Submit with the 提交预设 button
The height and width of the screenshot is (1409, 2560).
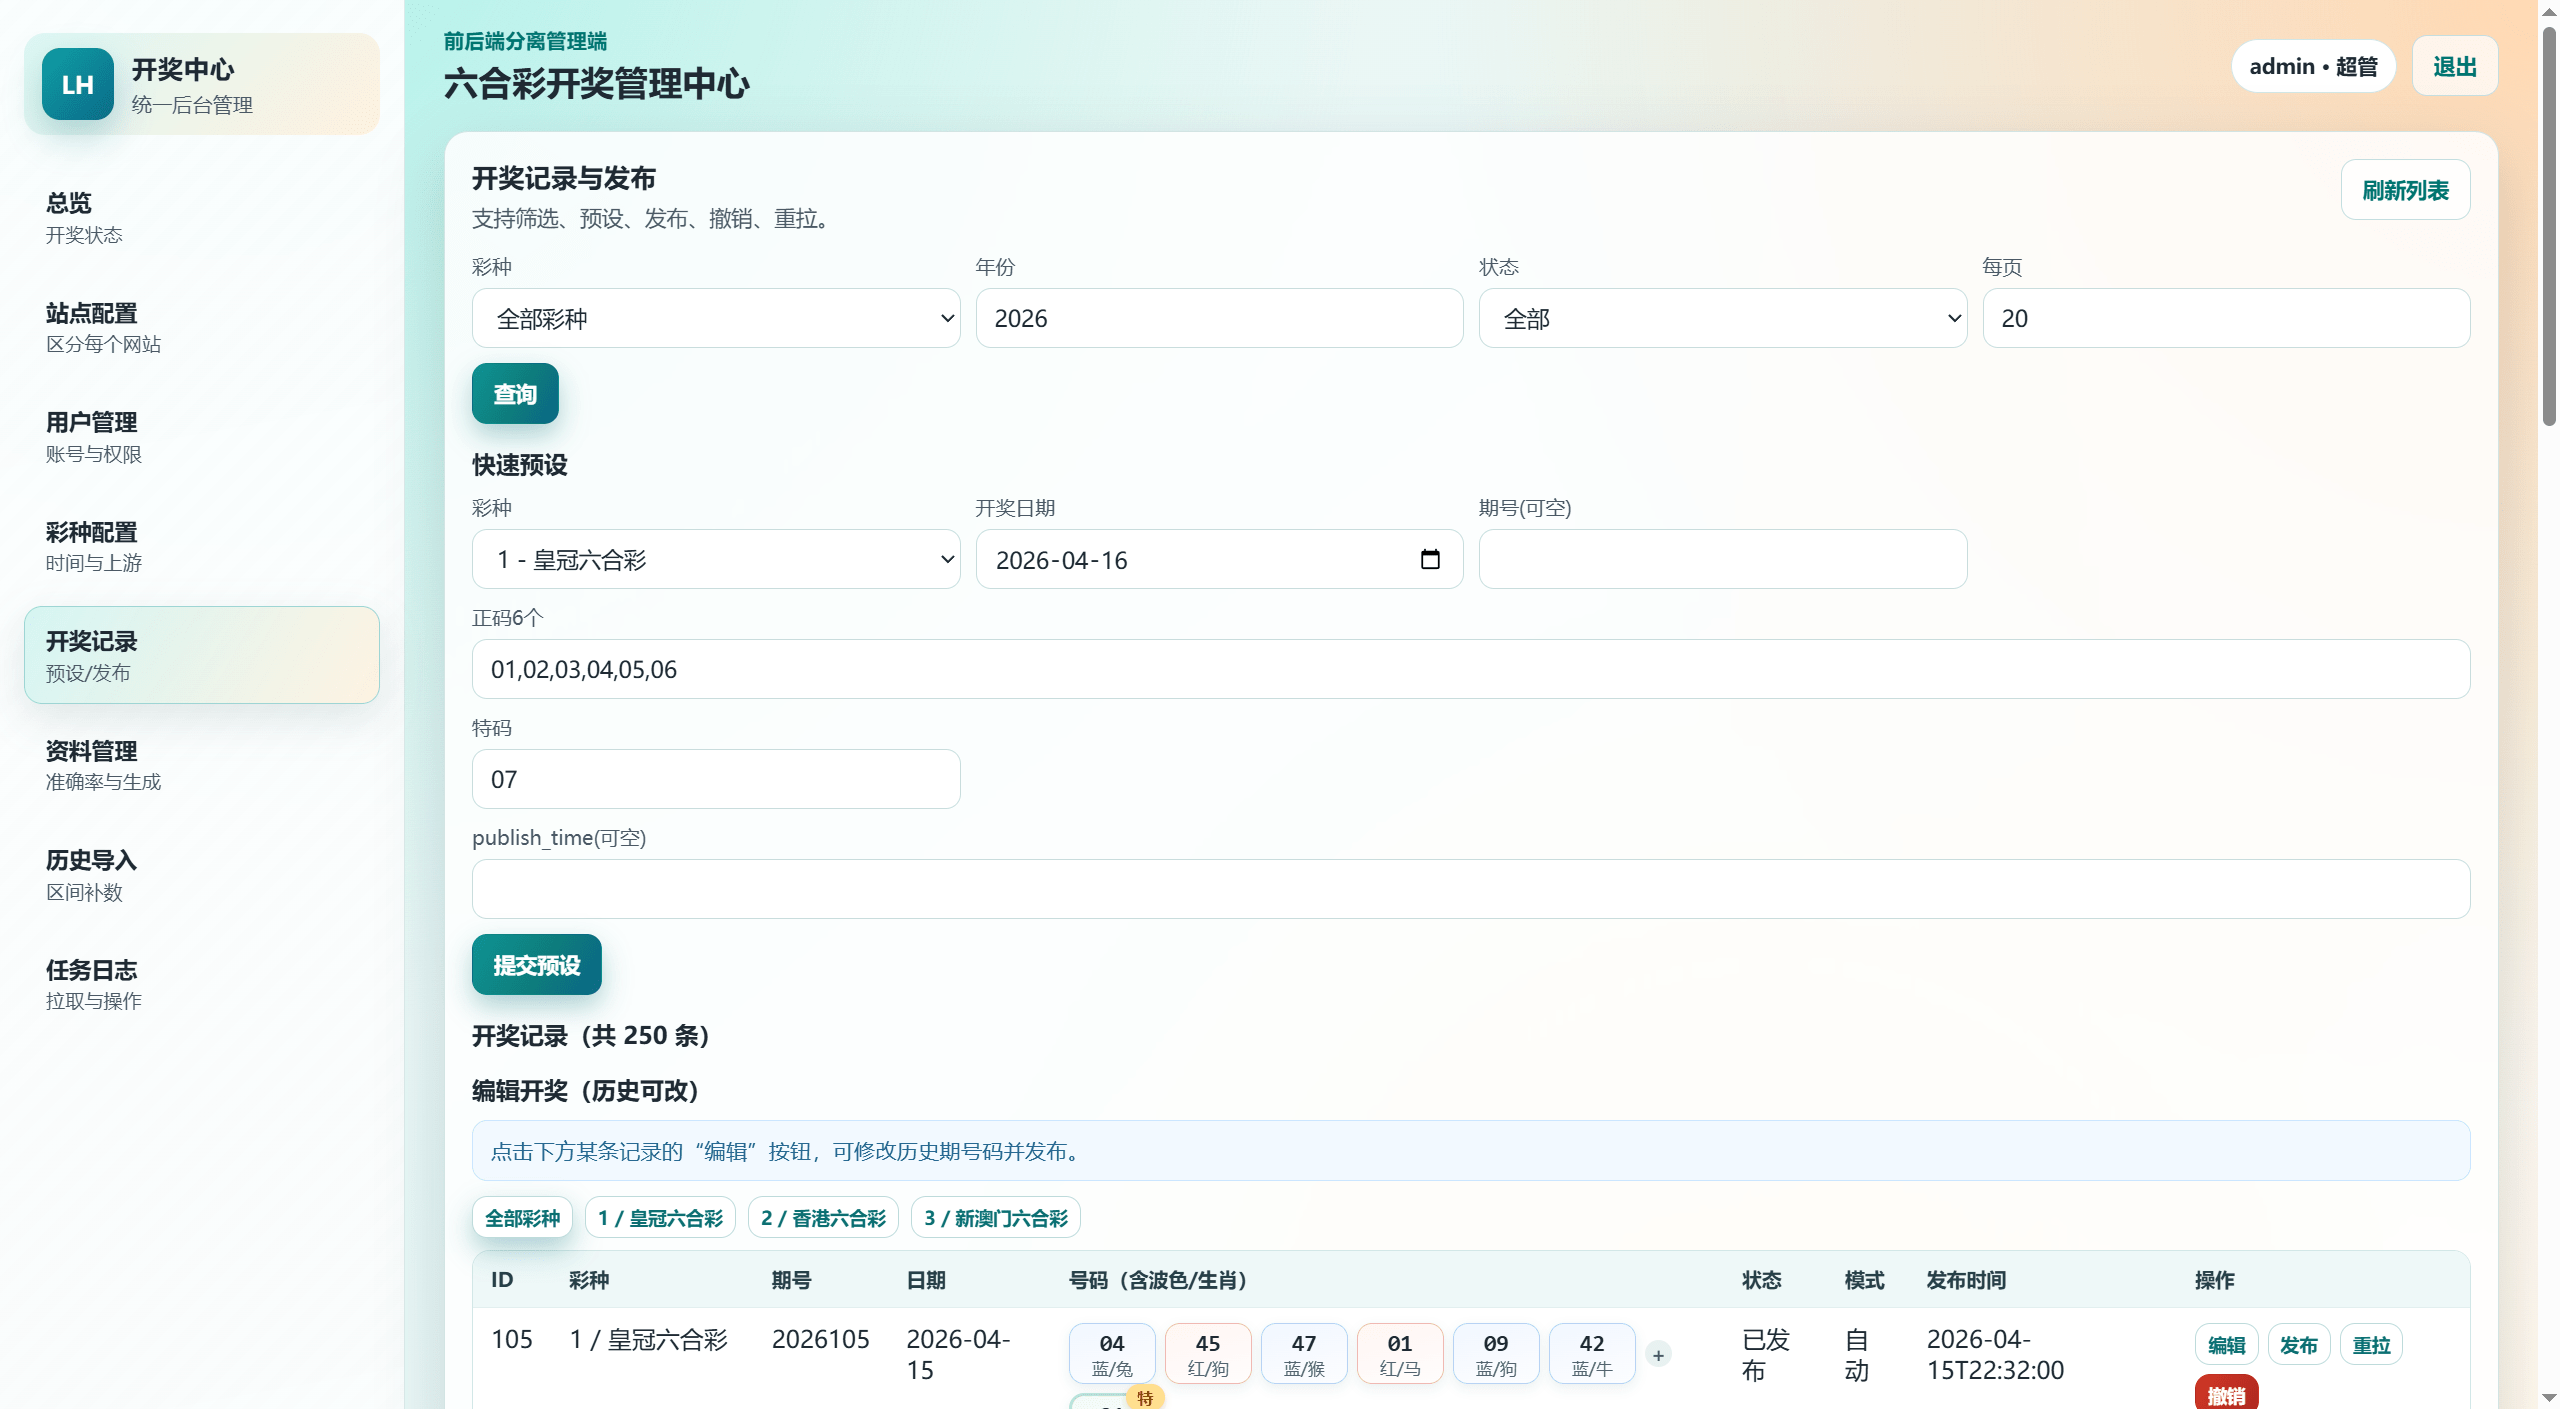tap(537, 965)
